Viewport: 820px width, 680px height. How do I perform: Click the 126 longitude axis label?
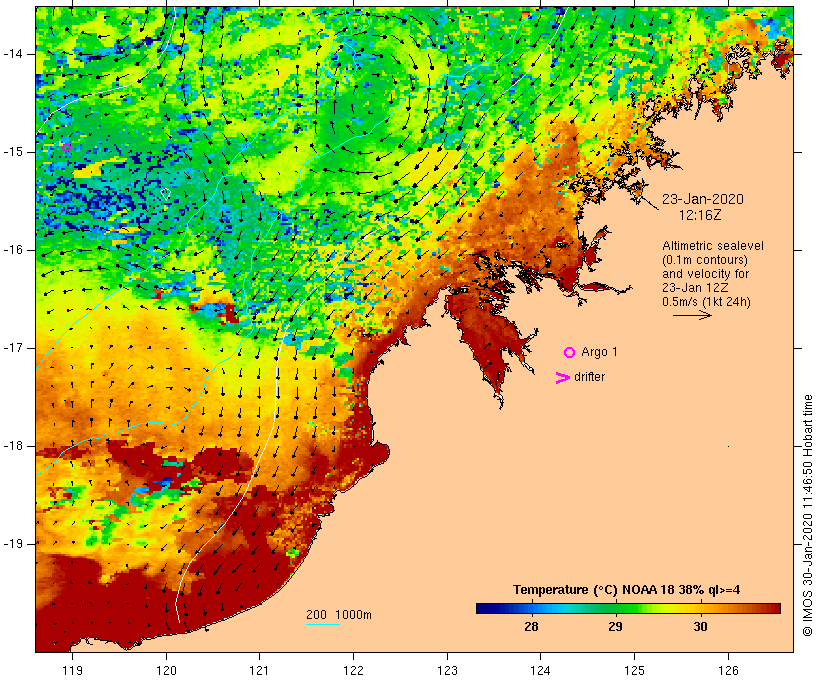pyautogui.click(x=728, y=671)
